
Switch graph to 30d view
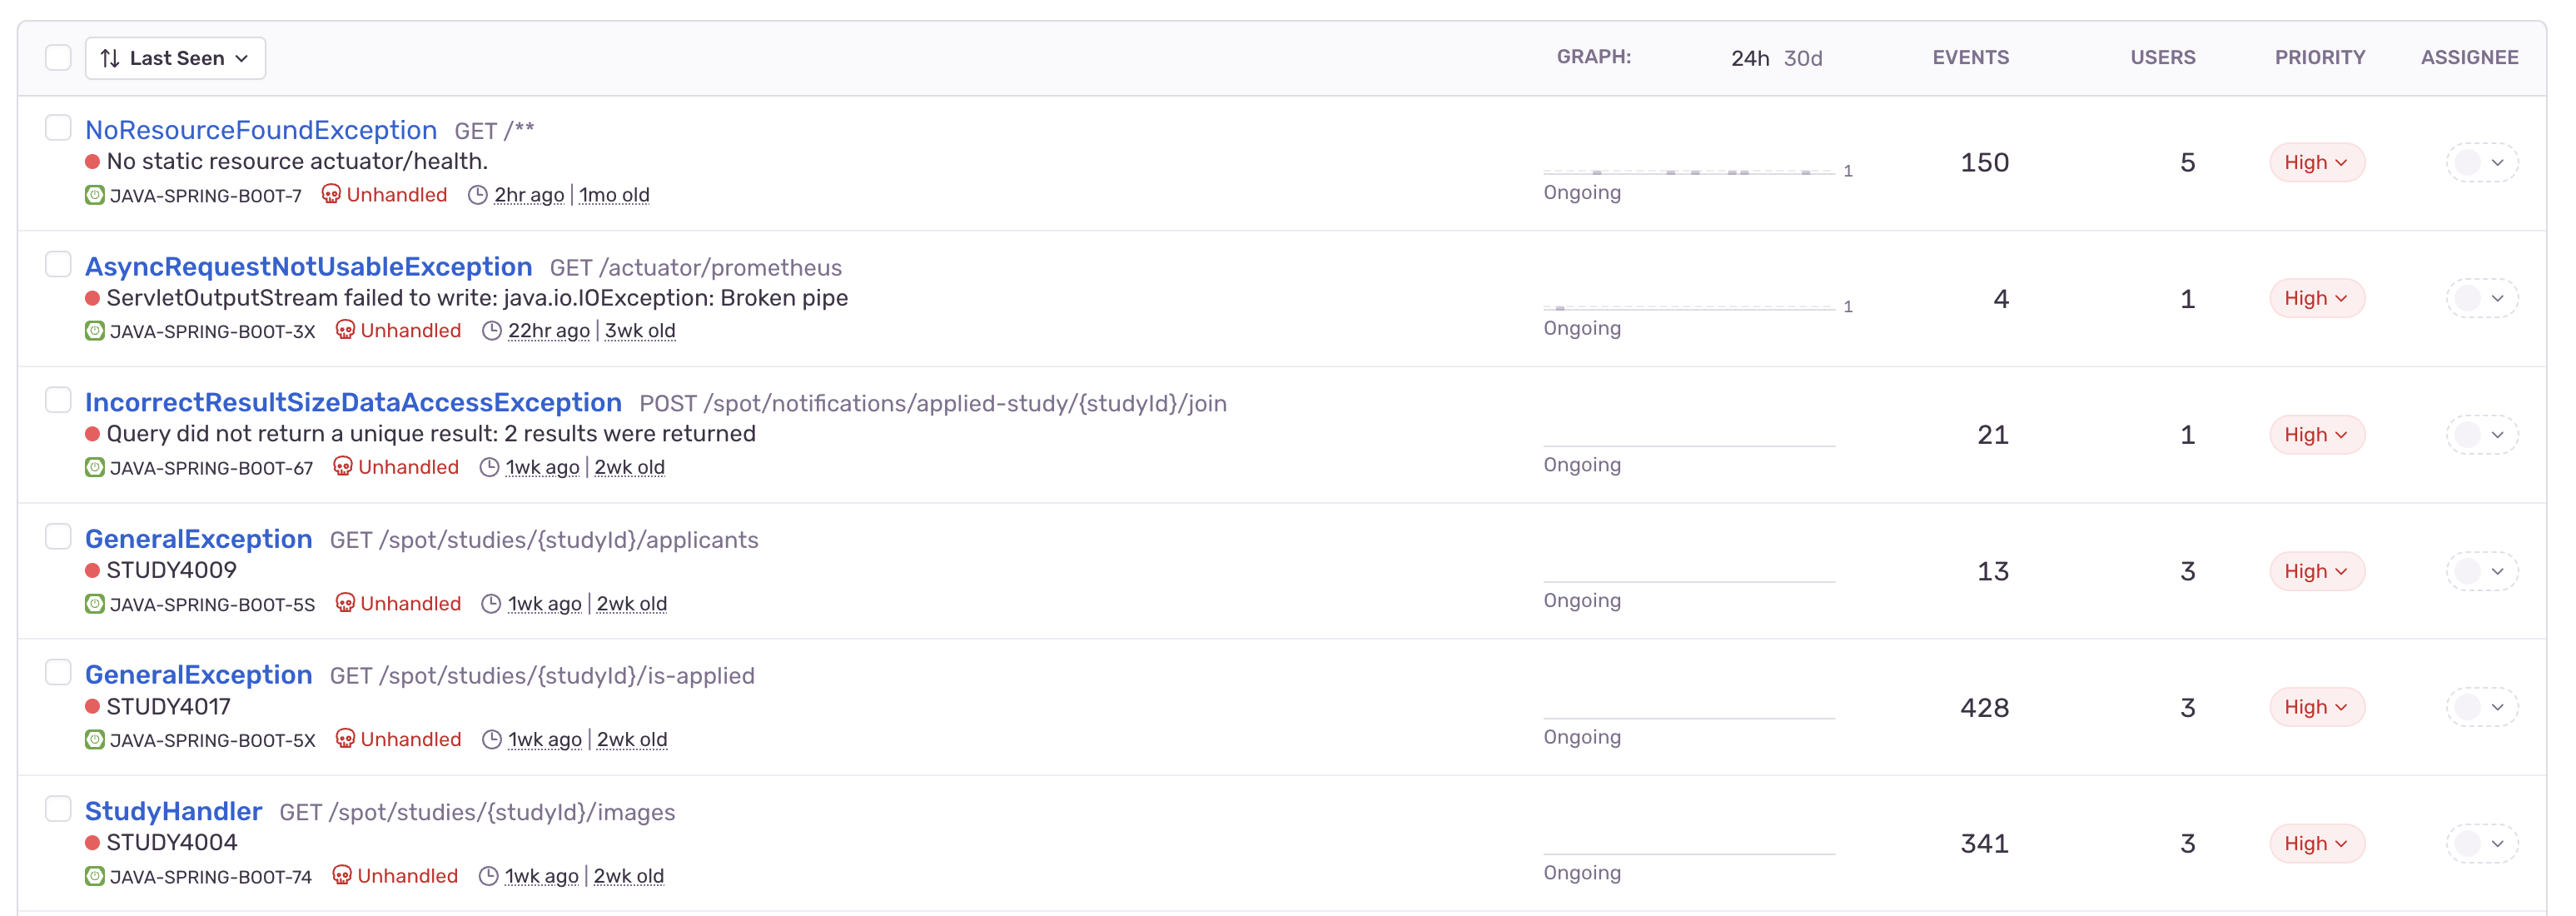pos(1802,58)
